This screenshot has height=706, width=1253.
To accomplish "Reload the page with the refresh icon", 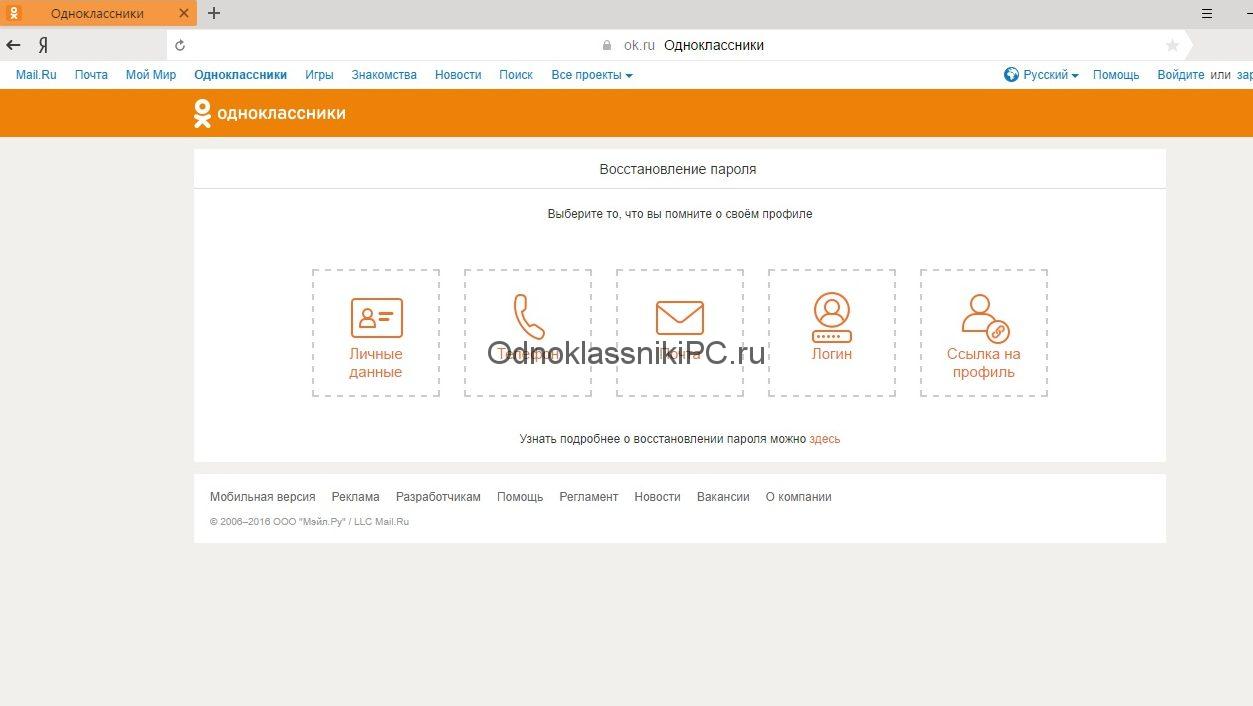I will pos(180,45).
